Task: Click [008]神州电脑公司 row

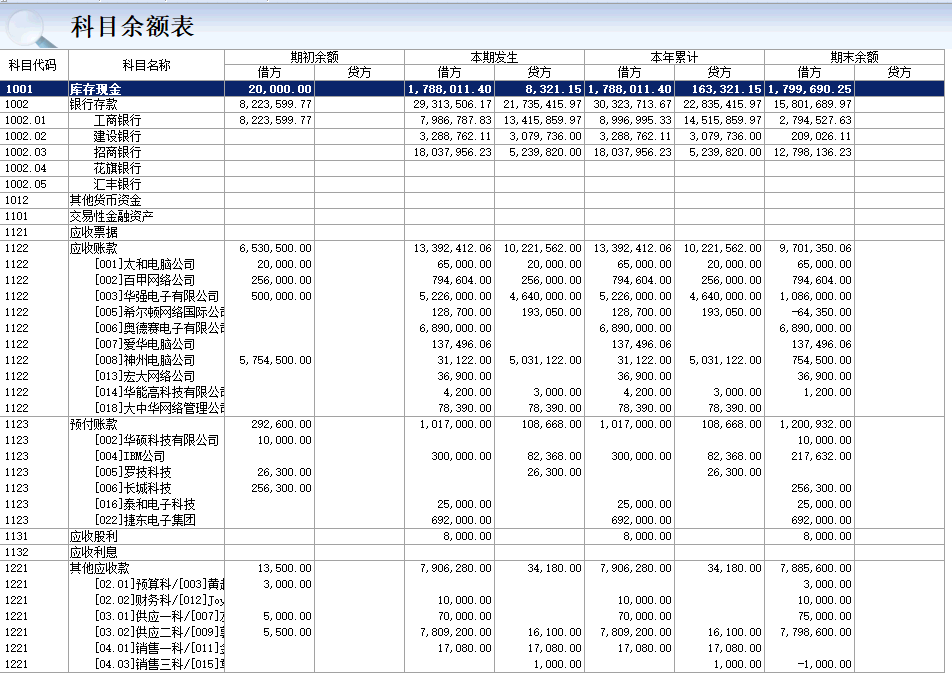Action: (x=472, y=360)
